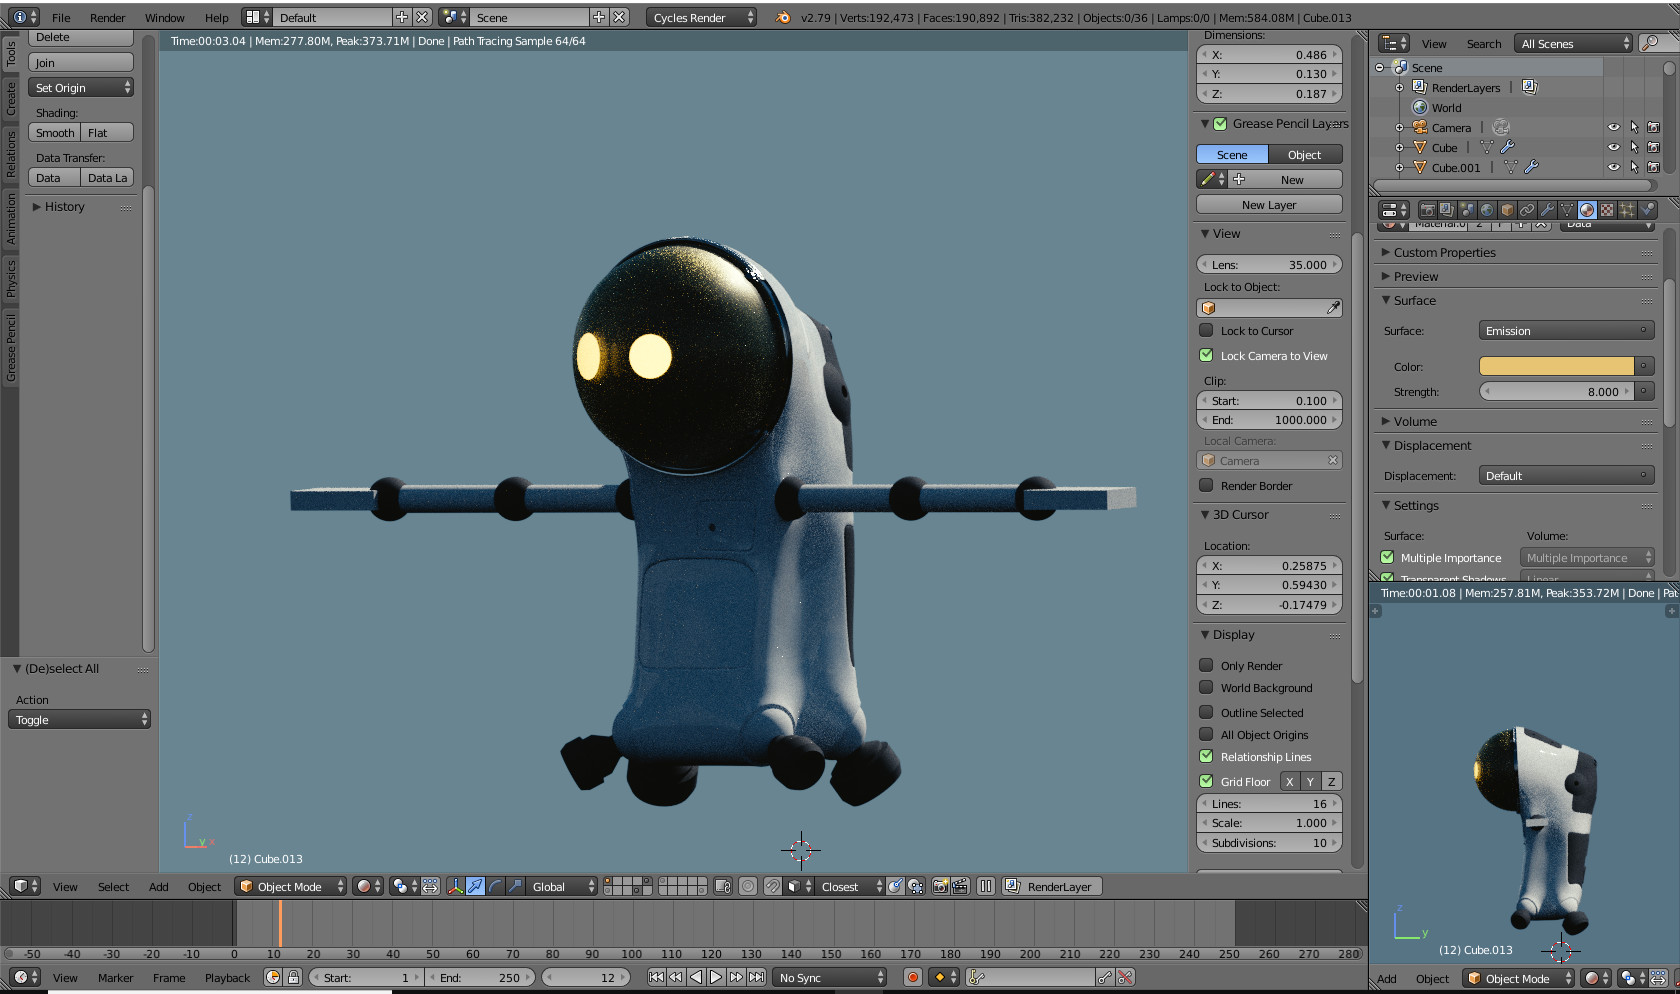Screen dimensions: 1680x994
Task: Enable the World Background checkbox
Action: pyautogui.click(x=1206, y=687)
